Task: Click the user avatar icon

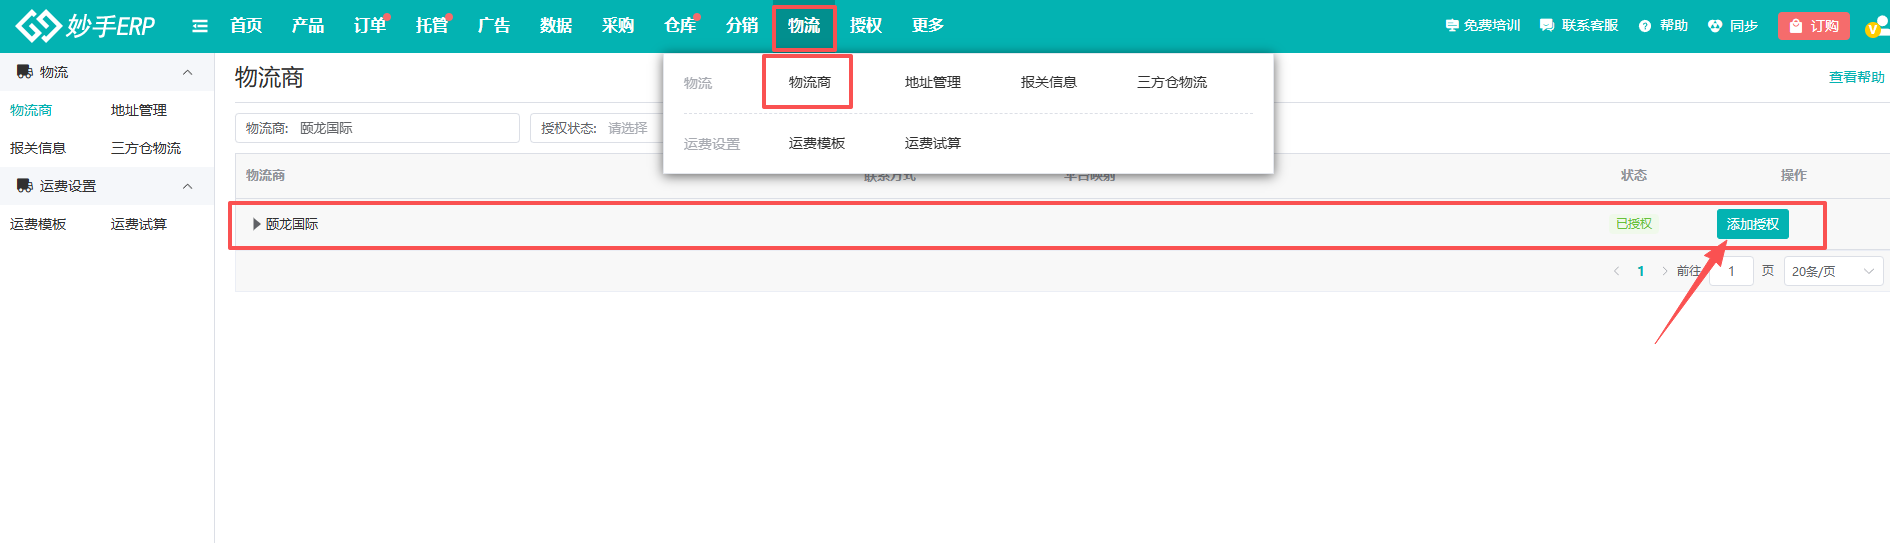Action: (x=1877, y=26)
